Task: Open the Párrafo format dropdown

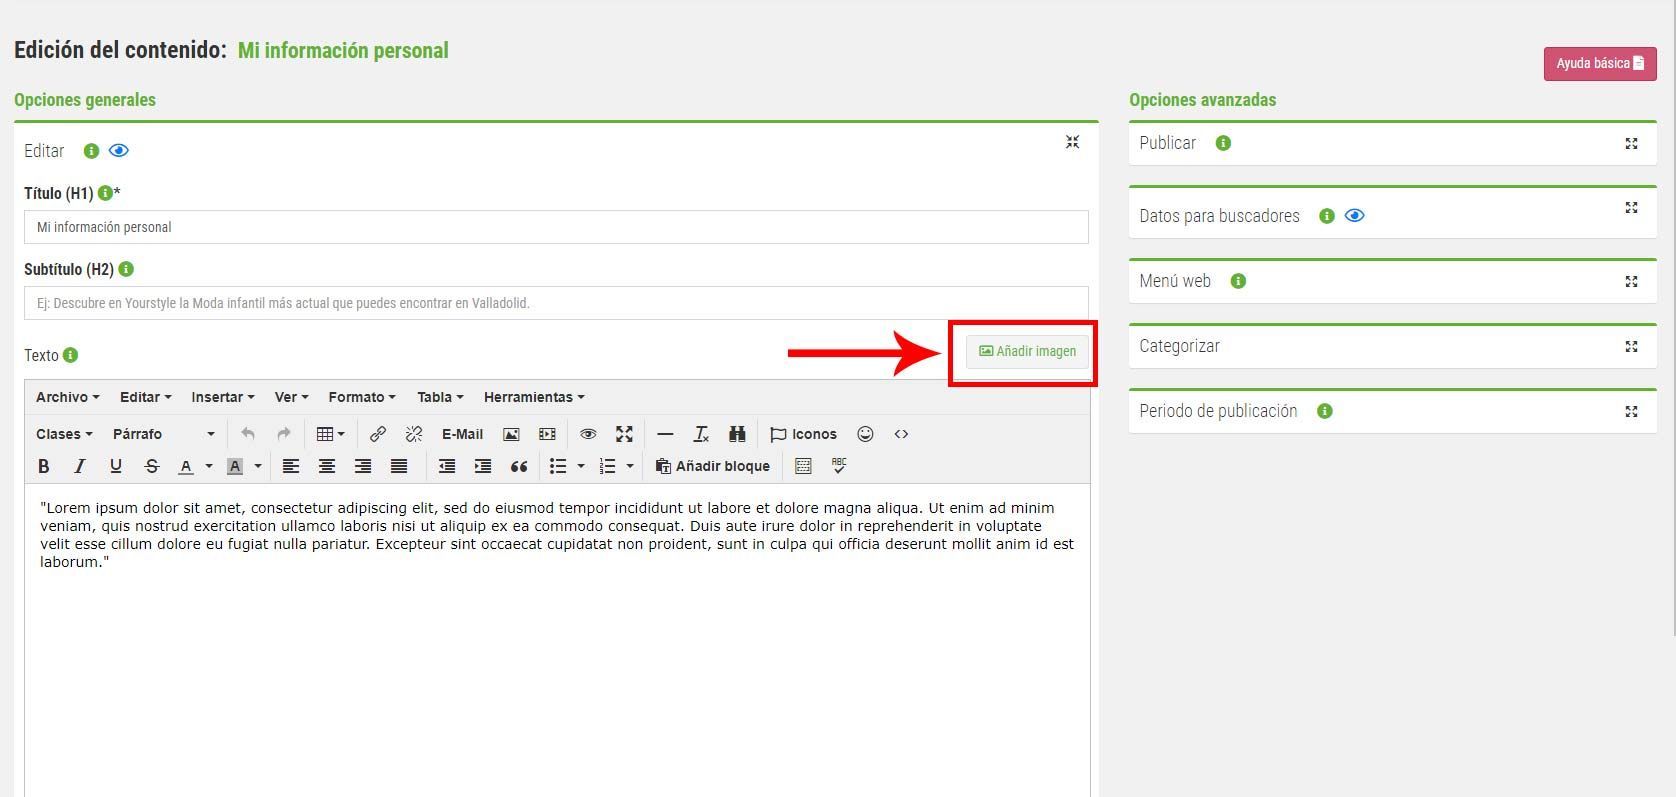Action: 163,434
